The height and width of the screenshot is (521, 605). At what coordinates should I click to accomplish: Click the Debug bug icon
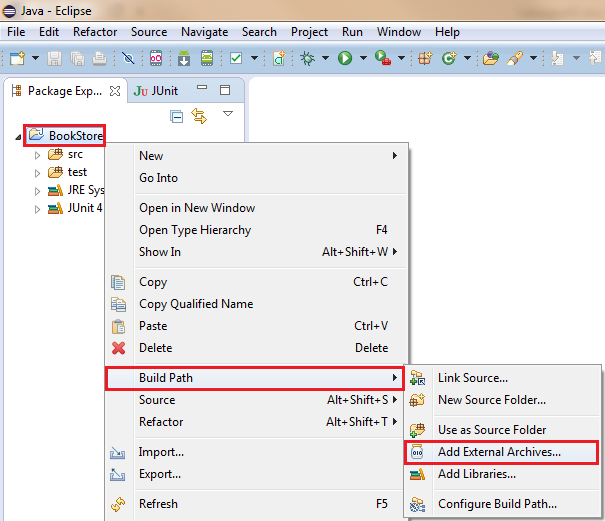308,59
